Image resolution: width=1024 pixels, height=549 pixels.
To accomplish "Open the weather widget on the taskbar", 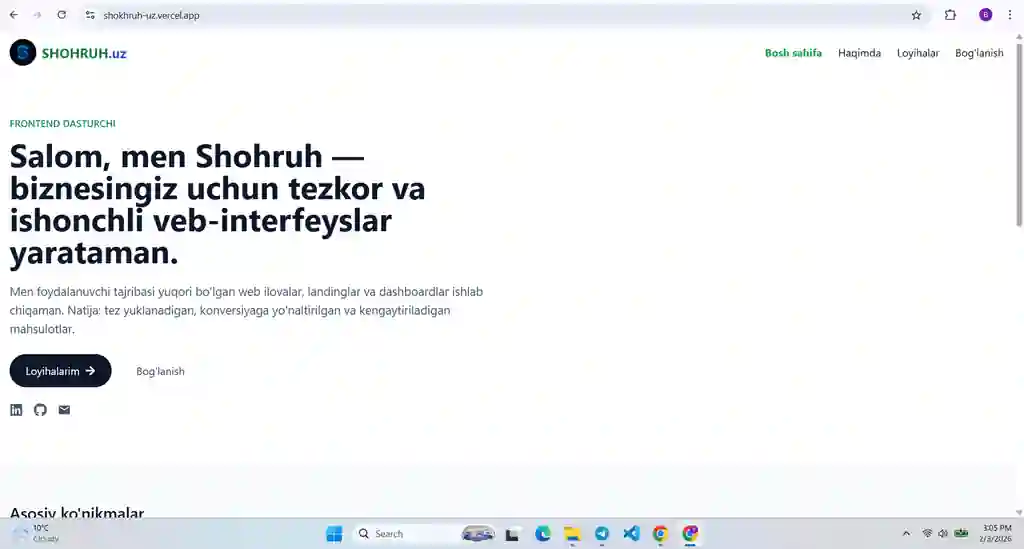I will [x=37, y=533].
